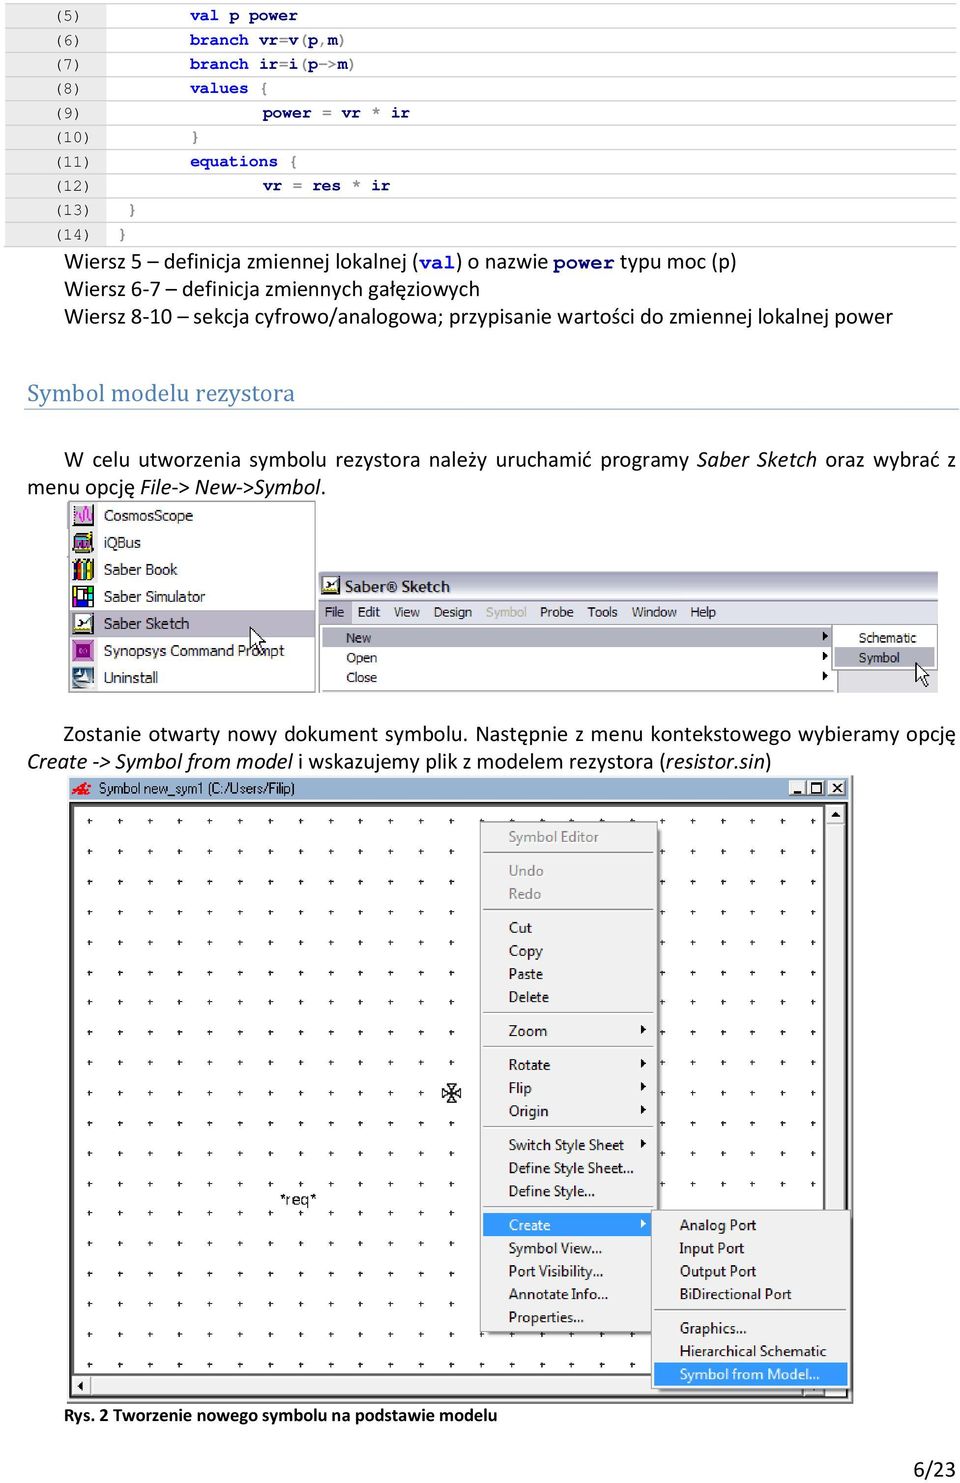The width and height of the screenshot is (960, 1483).
Task: Open the View menu in Saber Sketch
Action: point(406,612)
